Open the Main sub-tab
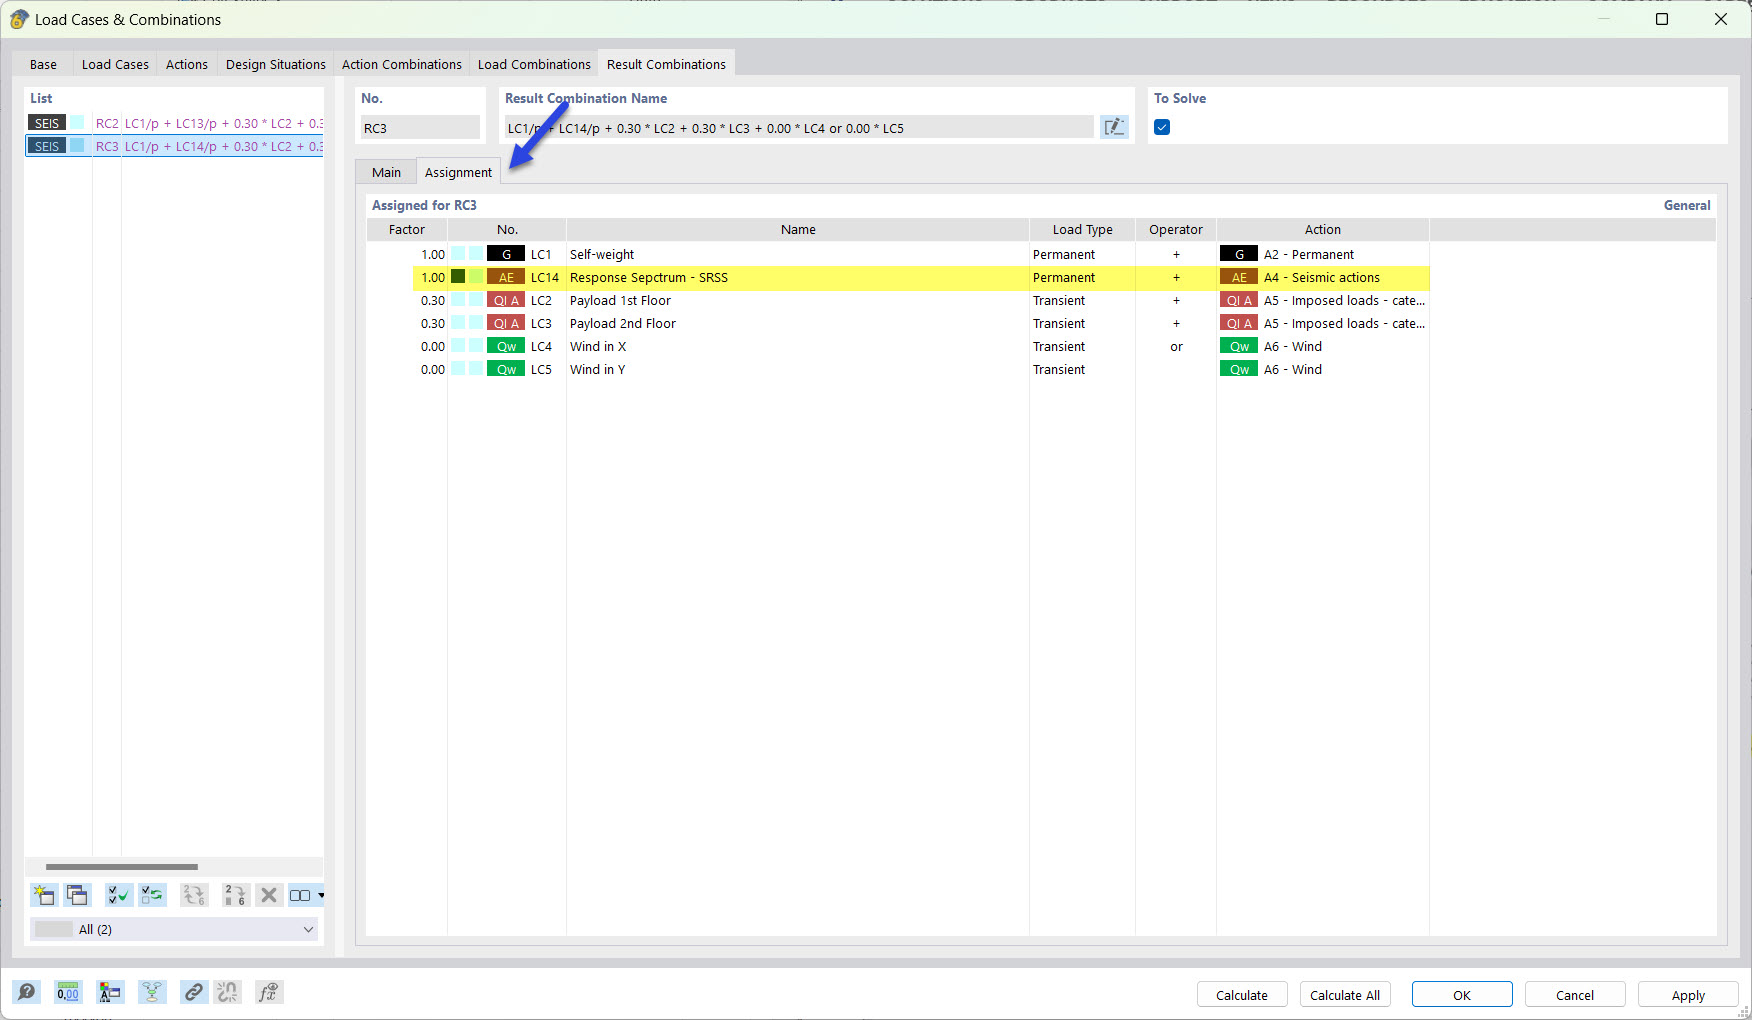Viewport: 1752px width, 1020px height. [386, 172]
